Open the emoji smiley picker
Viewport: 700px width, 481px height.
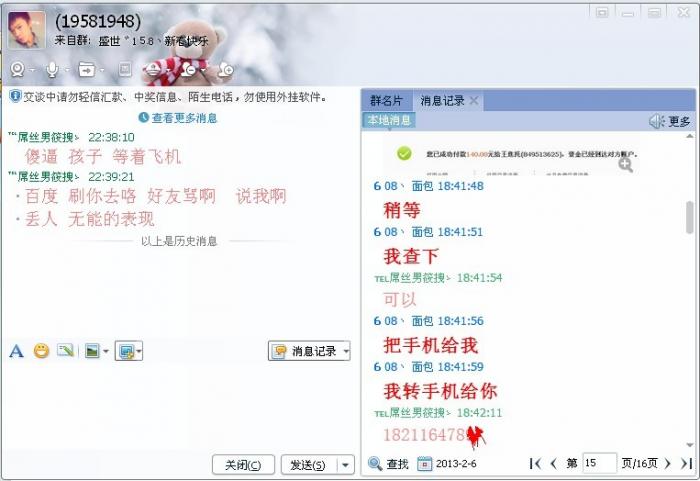click(42, 351)
